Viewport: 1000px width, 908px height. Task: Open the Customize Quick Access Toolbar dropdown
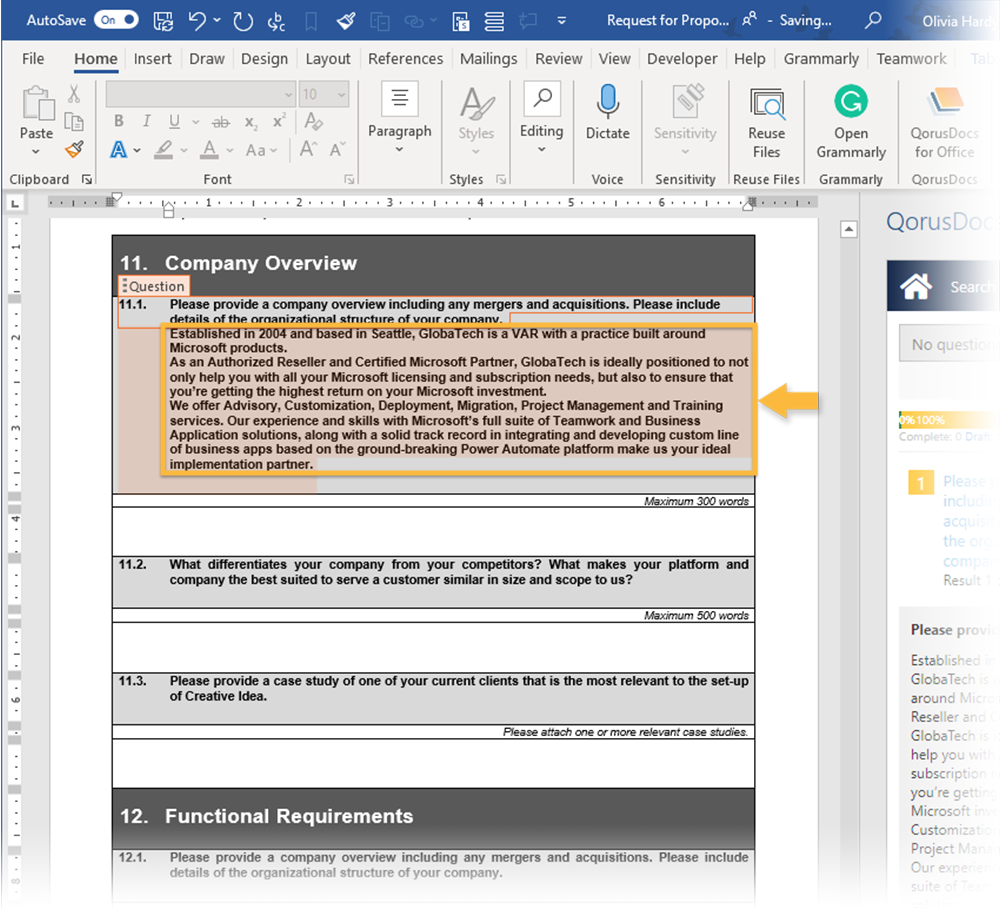(562, 20)
